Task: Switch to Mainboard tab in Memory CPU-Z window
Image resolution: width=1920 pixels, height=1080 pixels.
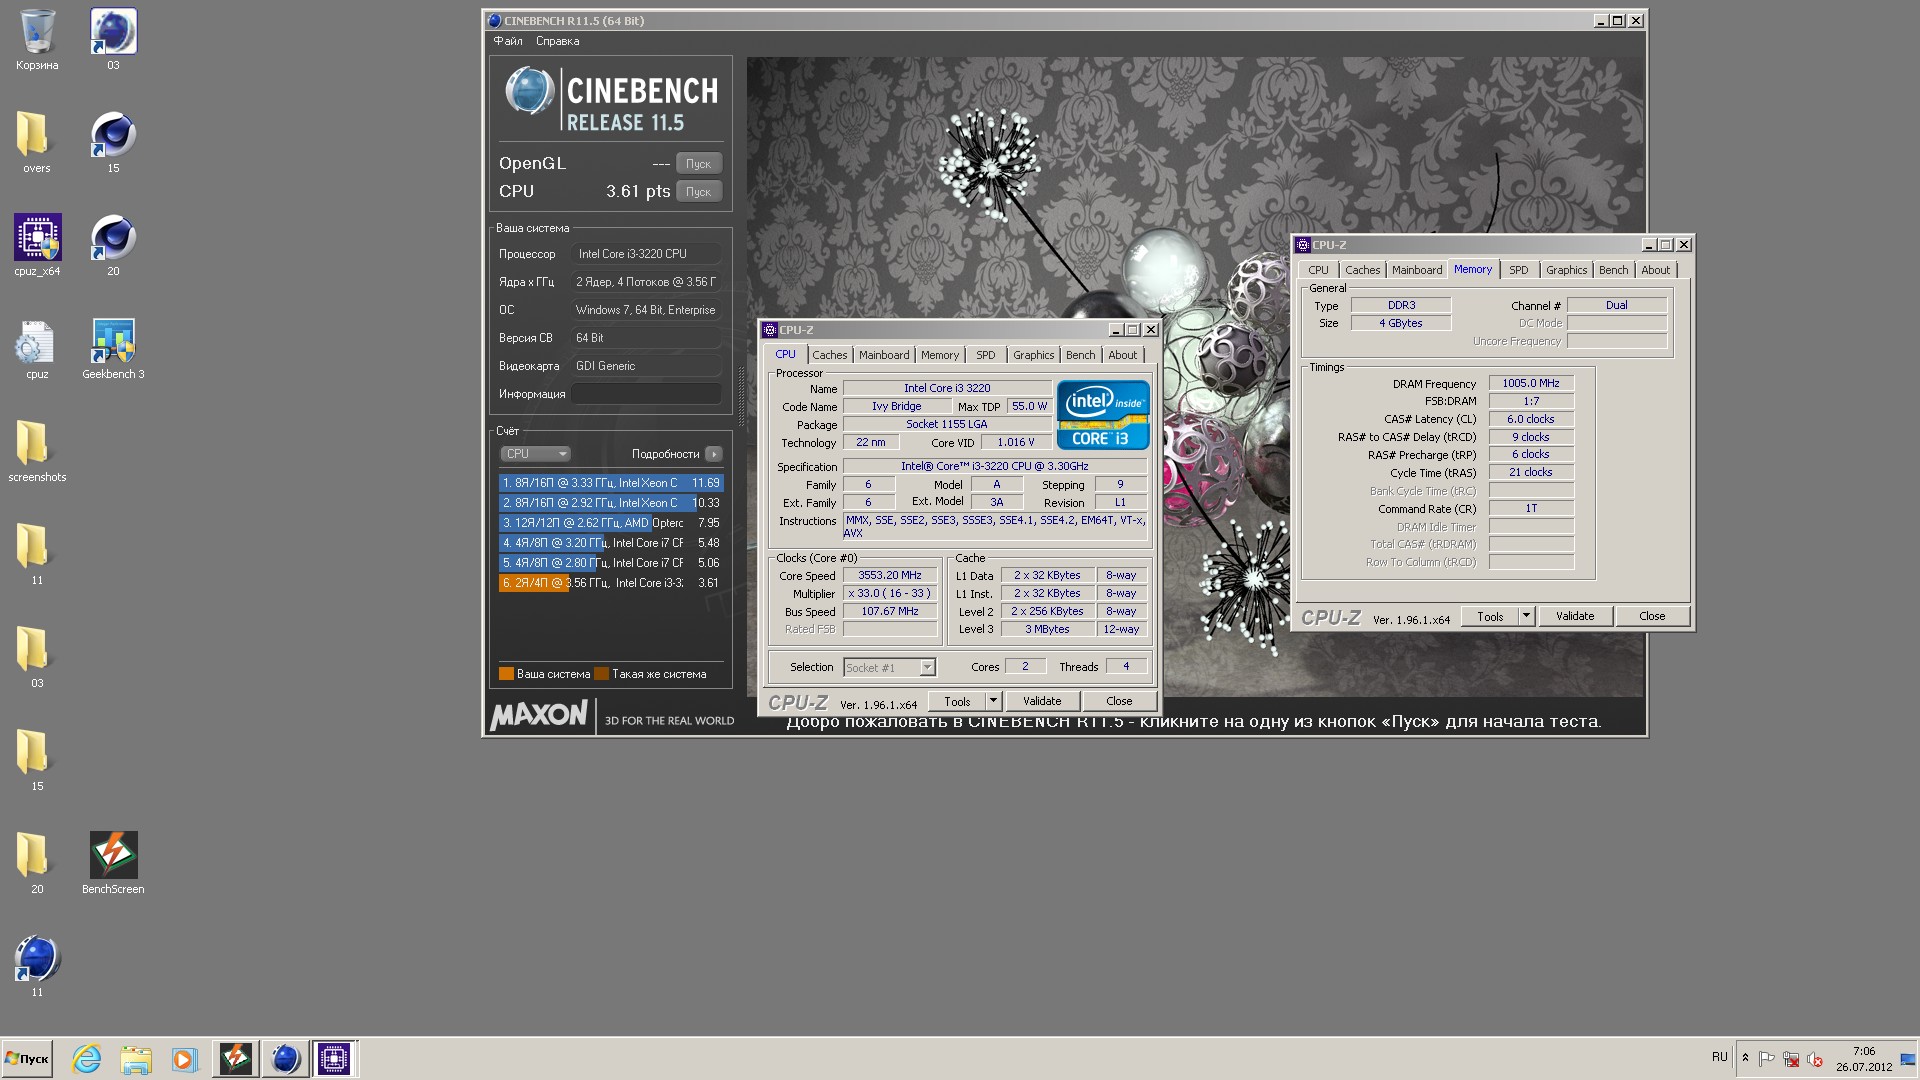Action: [1417, 270]
